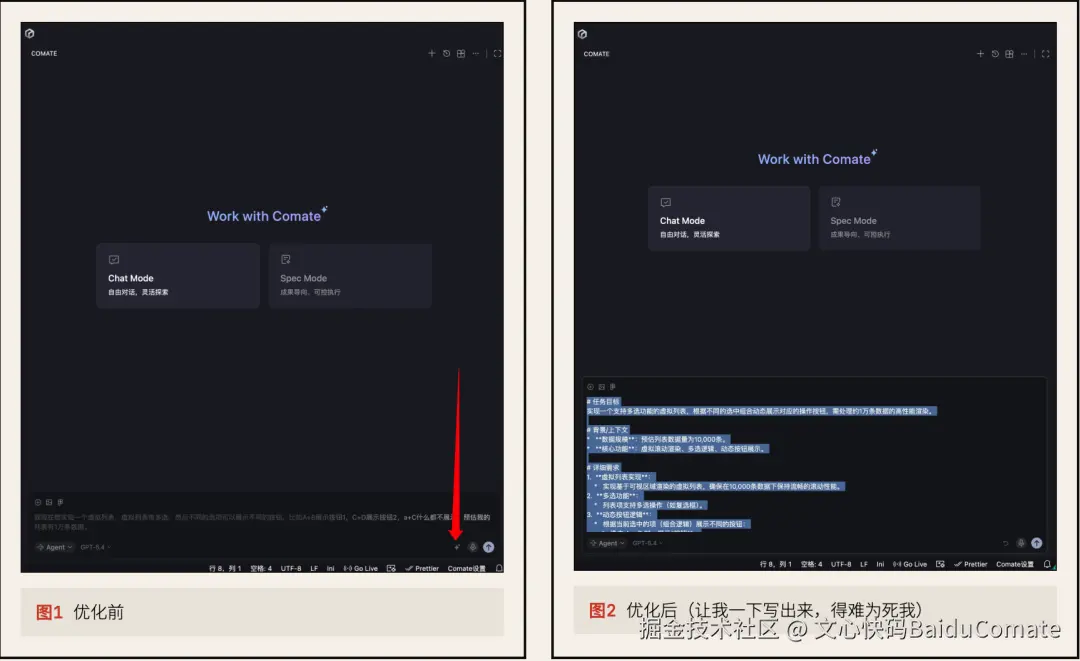Click the image attach icon above Figure 1 input
1080x661 pixels.
coord(49,502)
